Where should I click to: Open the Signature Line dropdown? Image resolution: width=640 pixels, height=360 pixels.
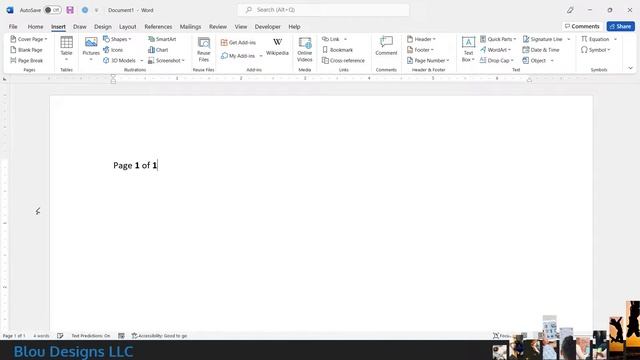569,39
